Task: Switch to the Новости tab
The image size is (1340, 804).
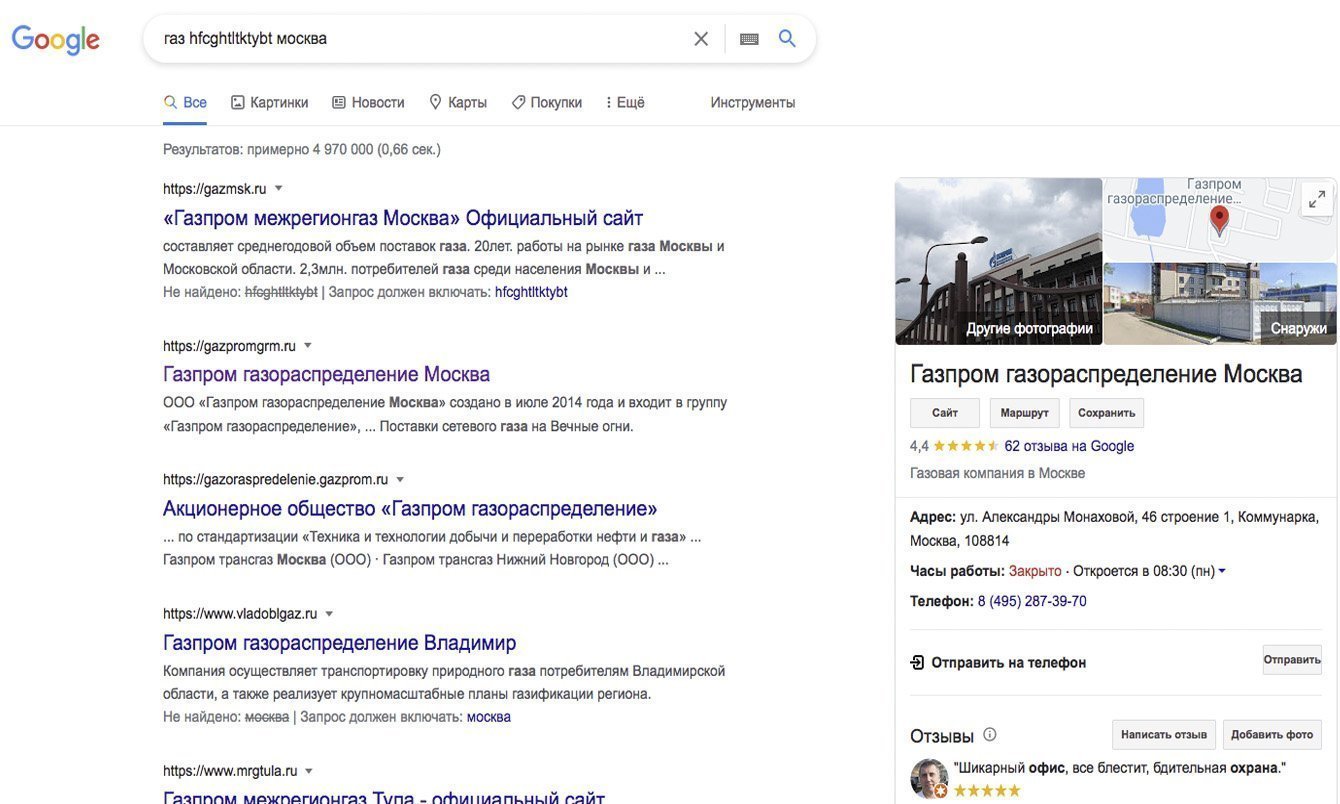Action: click(368, 102)
